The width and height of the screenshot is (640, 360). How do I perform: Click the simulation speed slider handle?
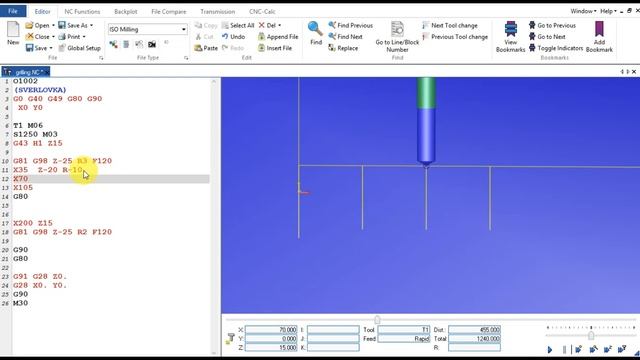click(591, 335)
